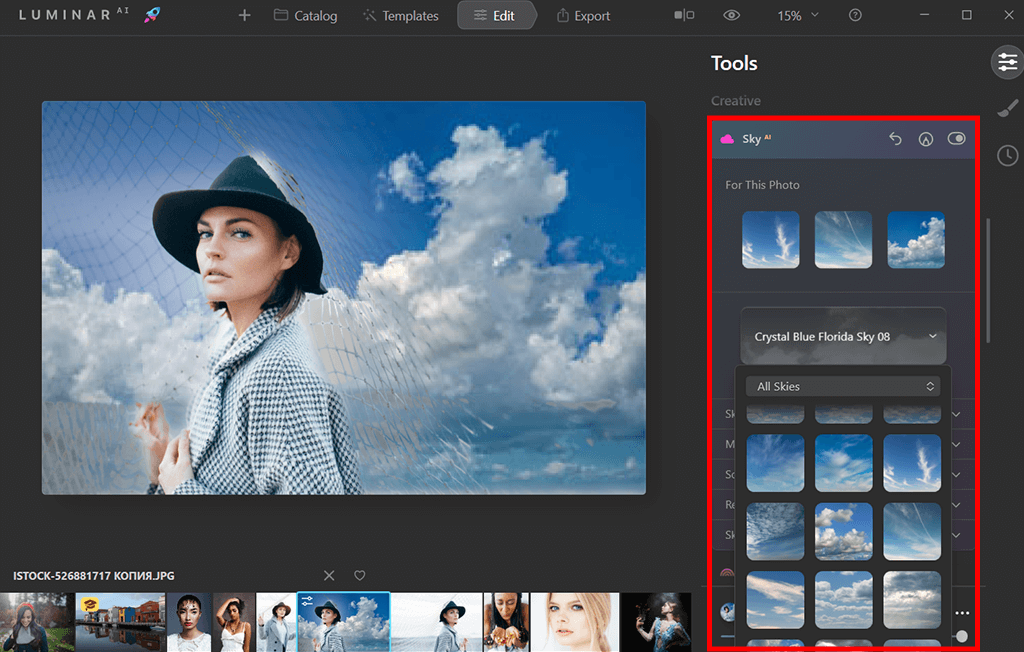This screenshot has height=652, width=1024.
Task: Click the help question mark icon
Action: point(855,15)
